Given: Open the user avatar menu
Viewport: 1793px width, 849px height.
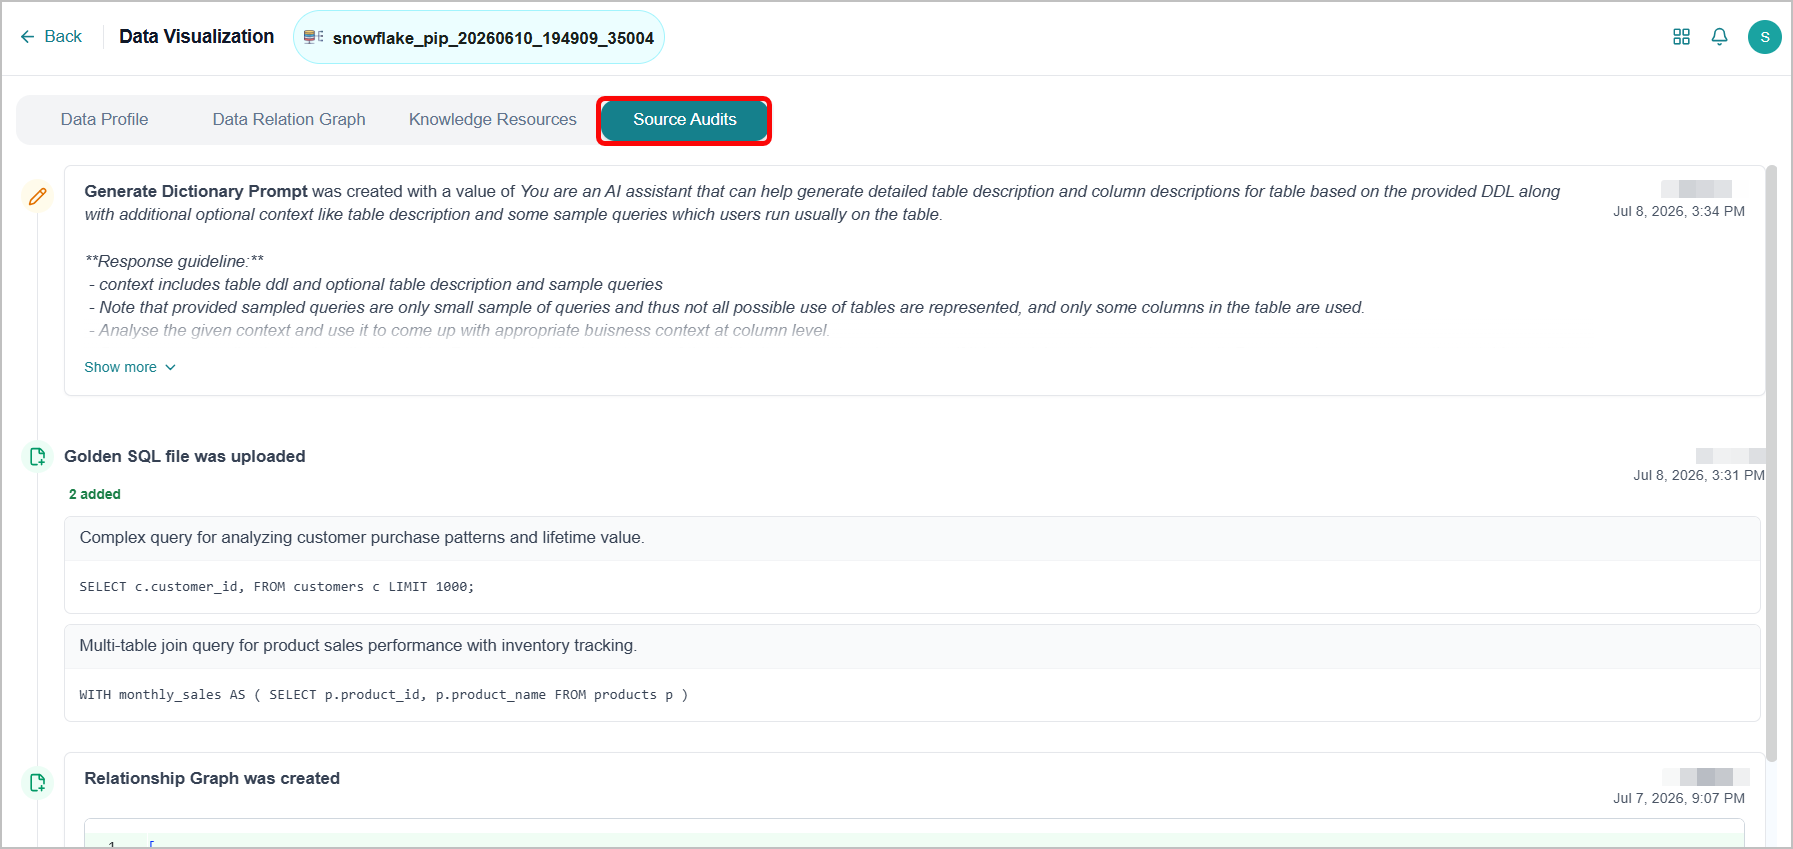Looking at the screenshot, I should (x=1765, y=37).
